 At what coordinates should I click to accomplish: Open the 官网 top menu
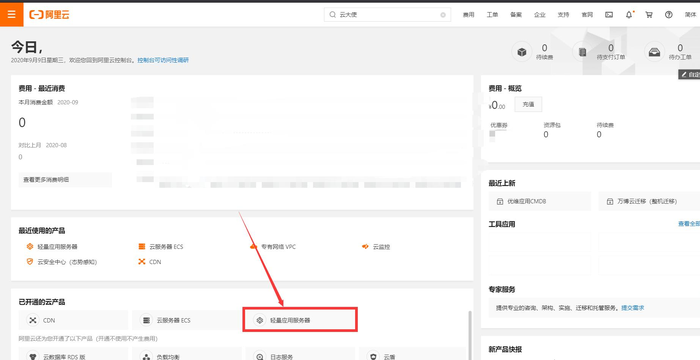(x=587, y=15)
